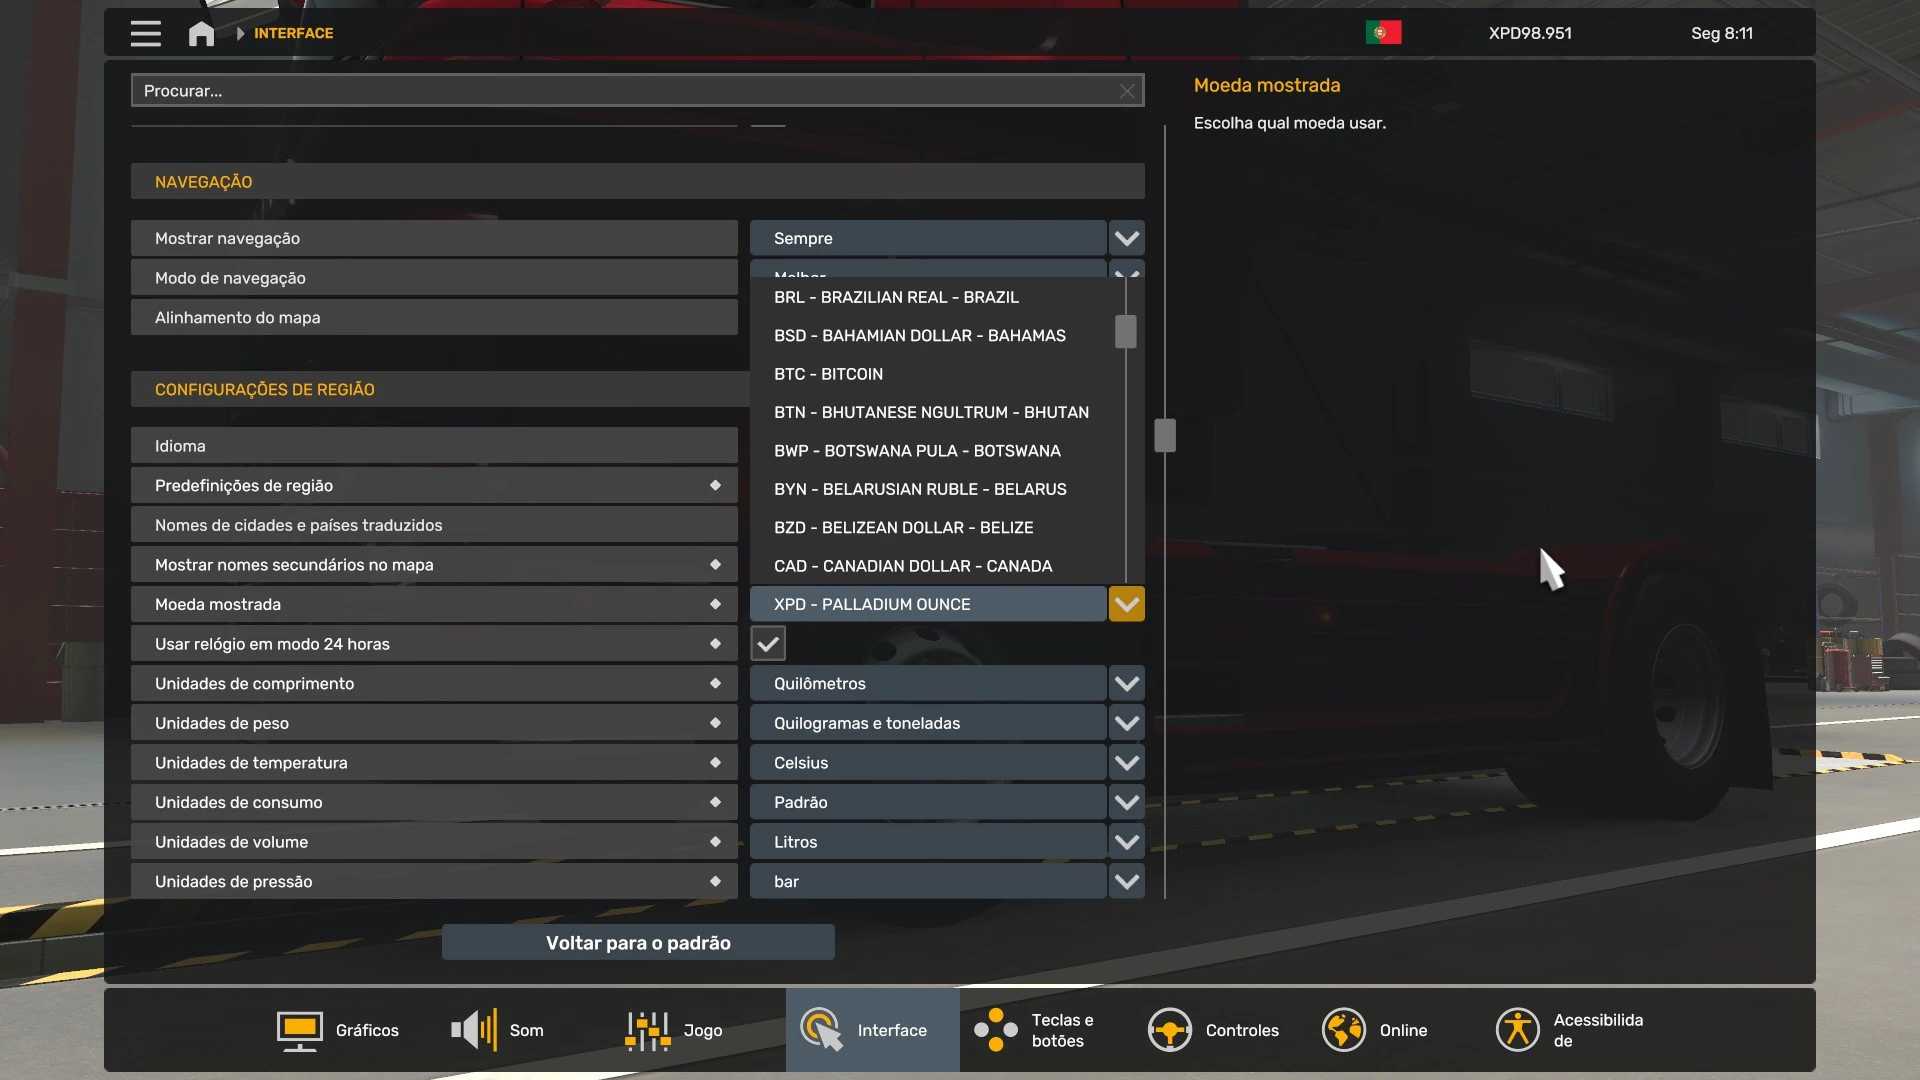The image size is (1920, 1080).
Task: Select BTC - BITCOIN currency option
Action: tap(828, 374)
